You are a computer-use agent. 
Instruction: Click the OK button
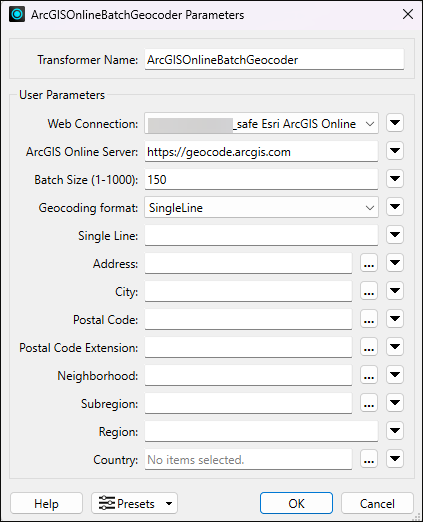(296, 503)
